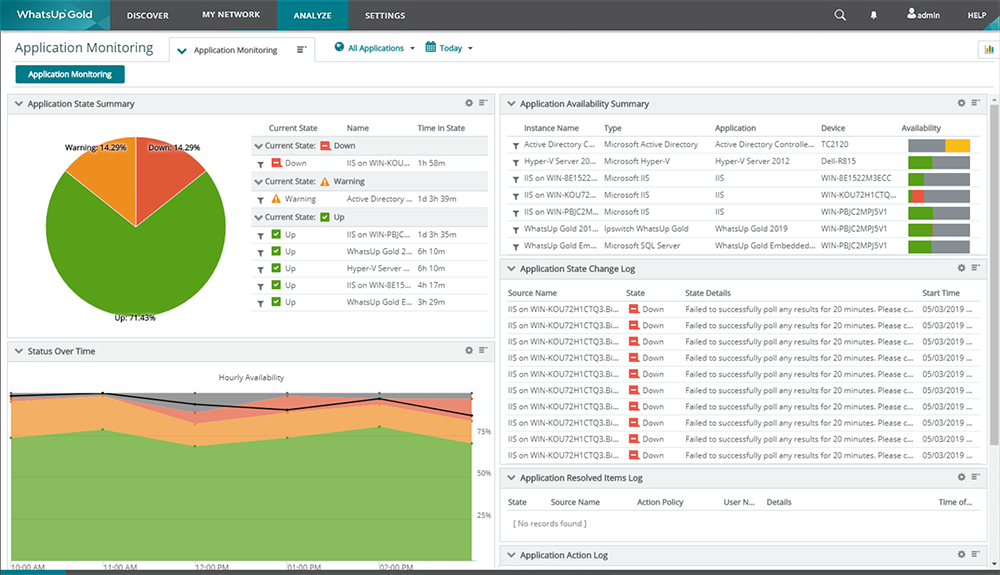Go to the MY NETWORK menu
The height and width of the screenshot is (575, 1000).
pyautogui.click(x=231, y=15)
